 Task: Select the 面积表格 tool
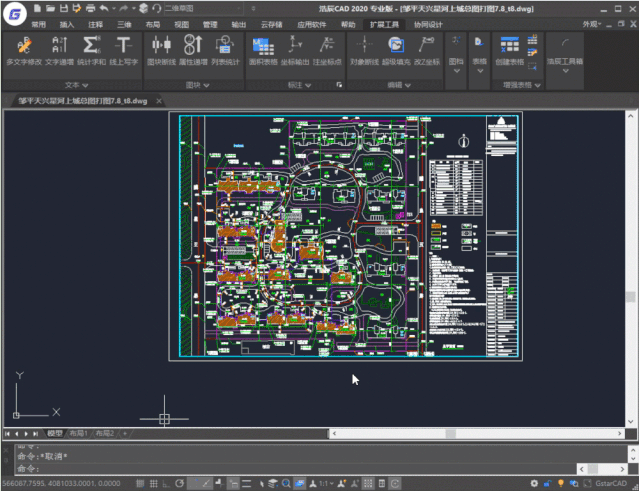(x=263, y=45)
